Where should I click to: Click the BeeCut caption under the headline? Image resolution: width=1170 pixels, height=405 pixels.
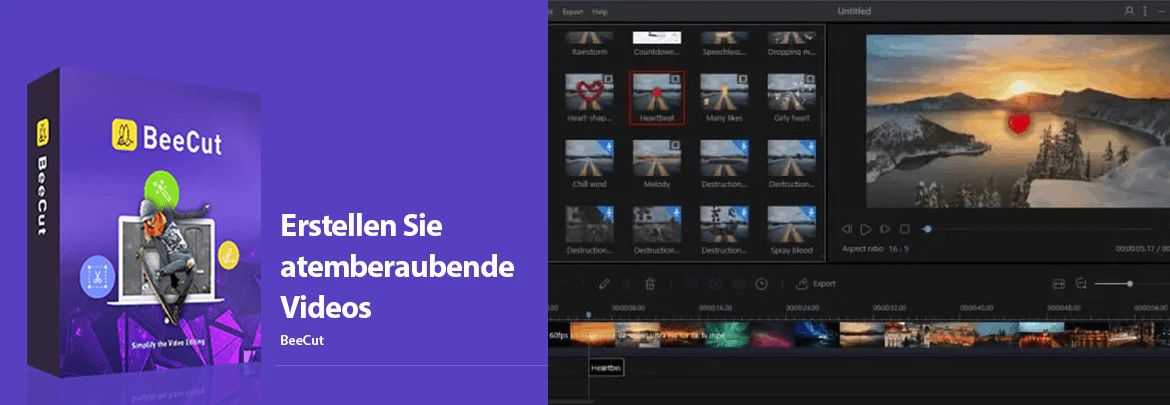tap(302, 340)
